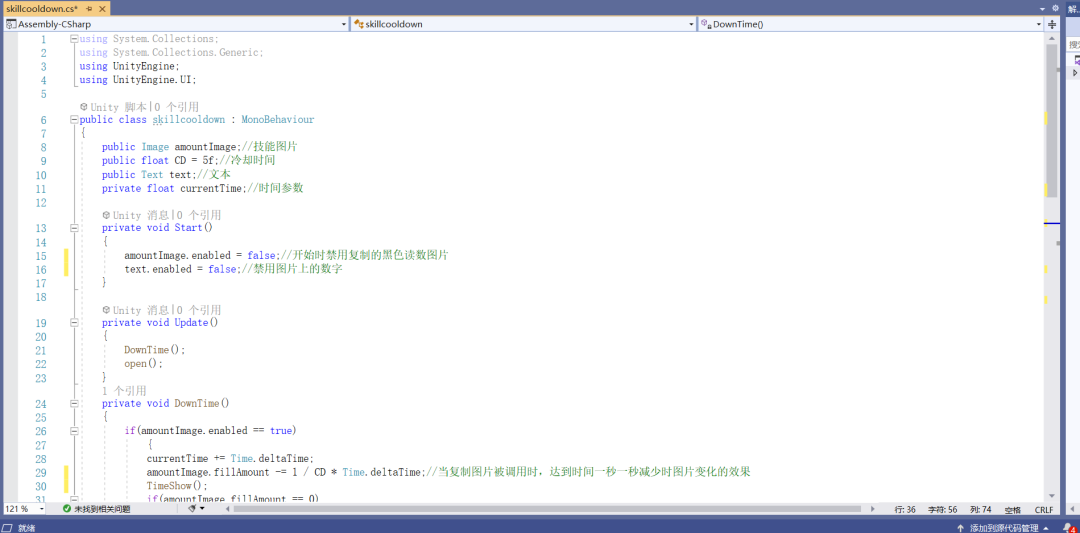This screenshot has height=533, width=1080.
Task: Click line number 29 in the margin
Action: (40, 472)
